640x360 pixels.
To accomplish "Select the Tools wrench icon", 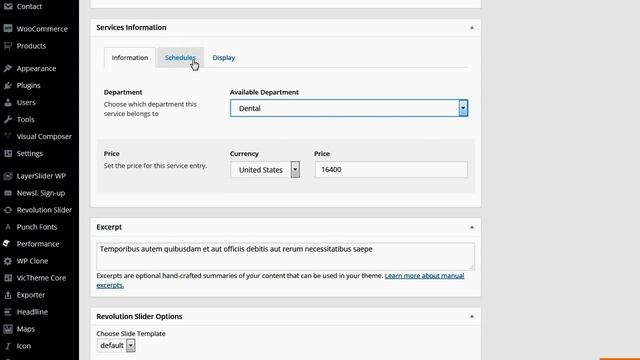I will tap(8, 119).
